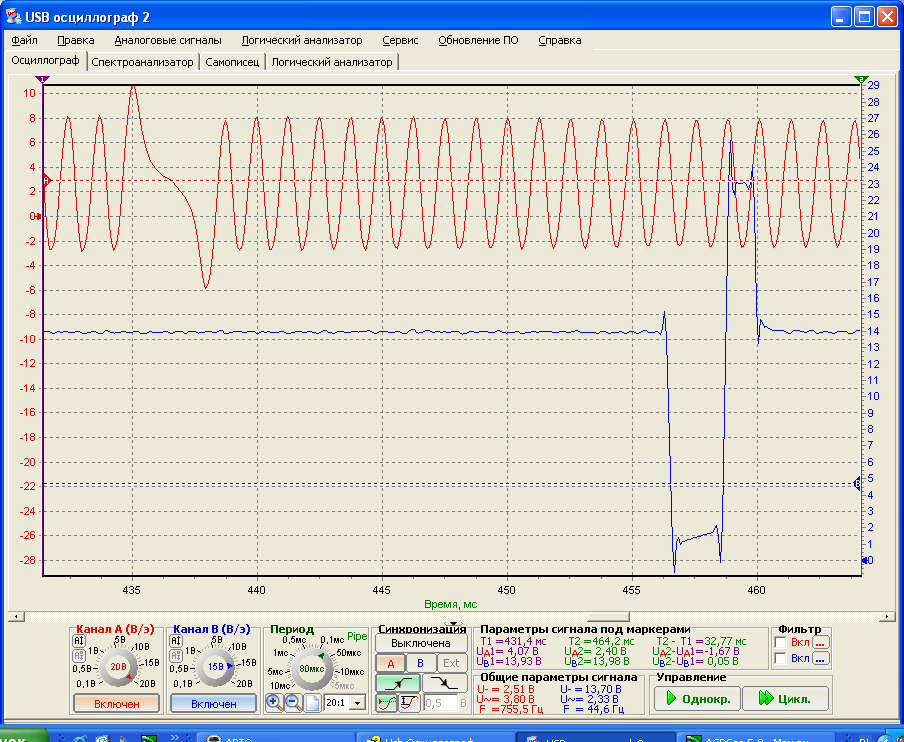Open the Аналоговые сигналы menu
The height and width of the screenshot is (742, 904).
click(168, 40)
